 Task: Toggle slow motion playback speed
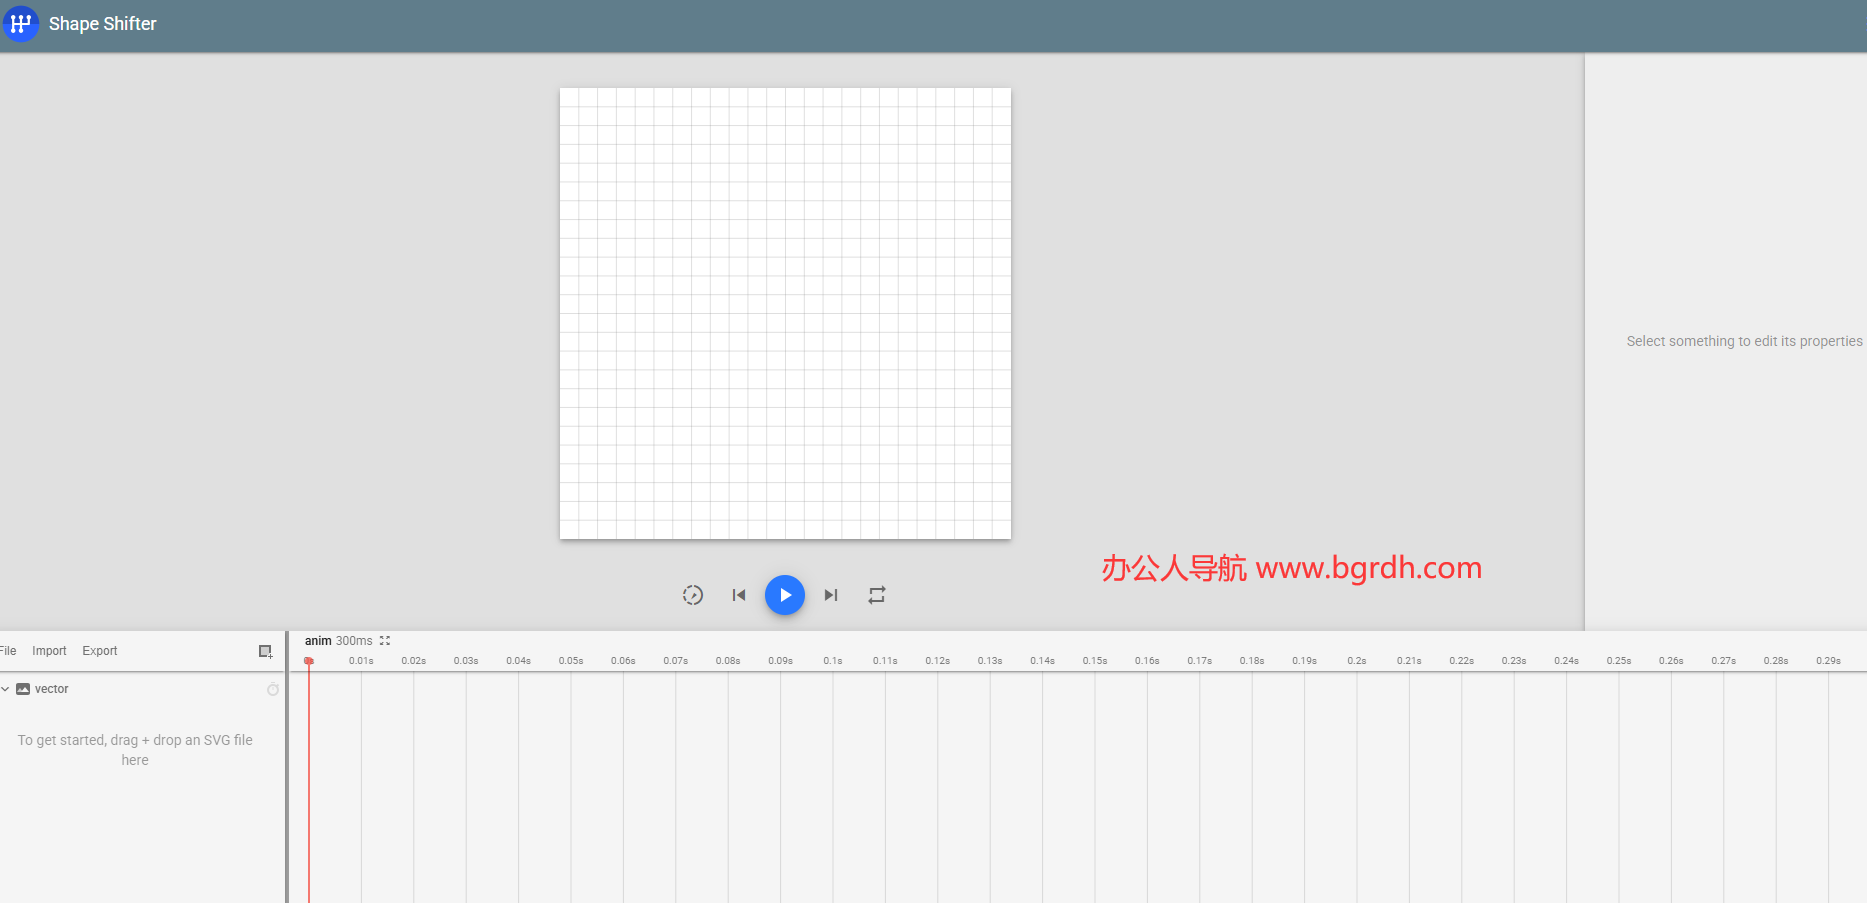693,595
